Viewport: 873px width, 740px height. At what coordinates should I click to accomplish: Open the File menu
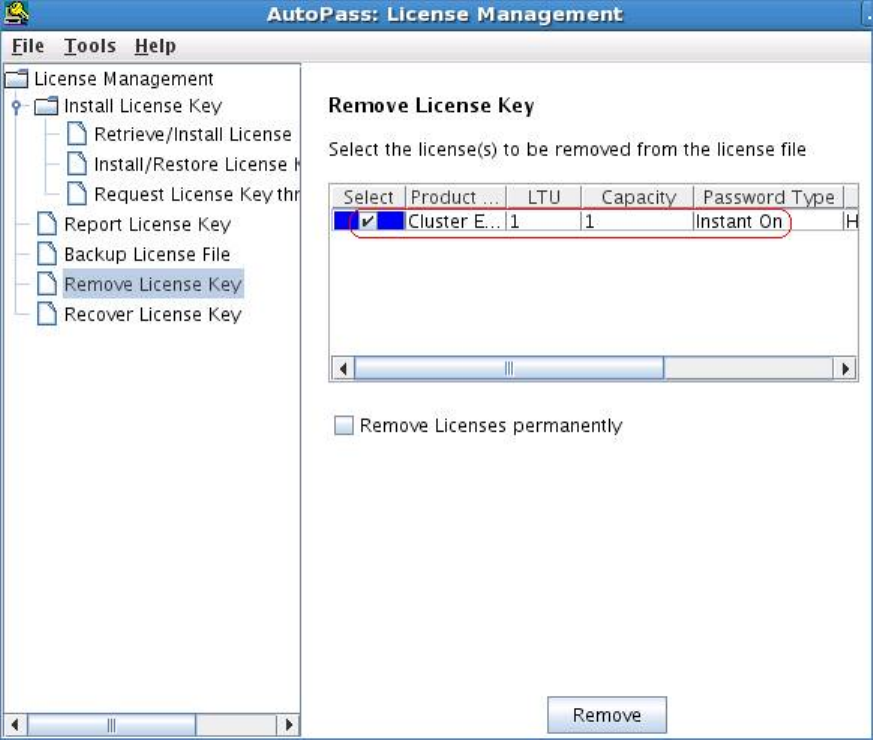click(x=28, y=46)
